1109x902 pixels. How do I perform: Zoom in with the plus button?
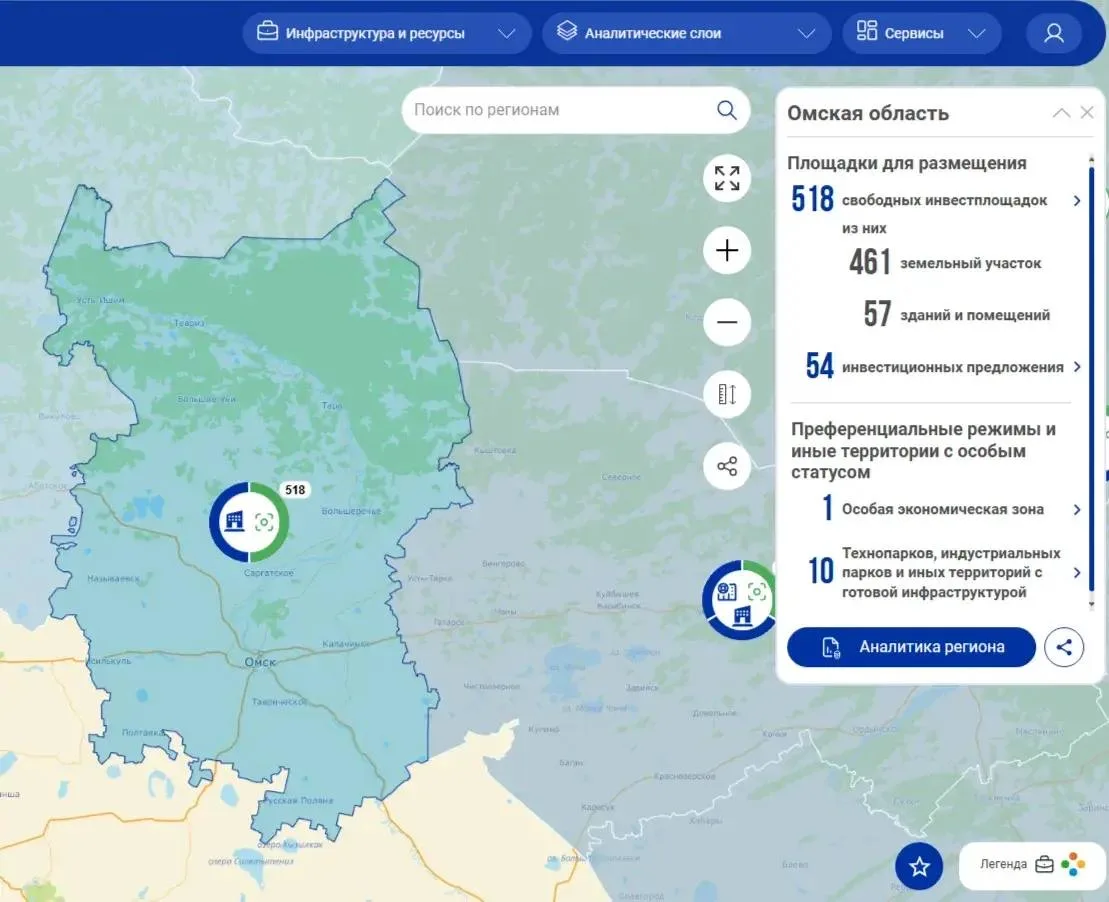point(727,250)
